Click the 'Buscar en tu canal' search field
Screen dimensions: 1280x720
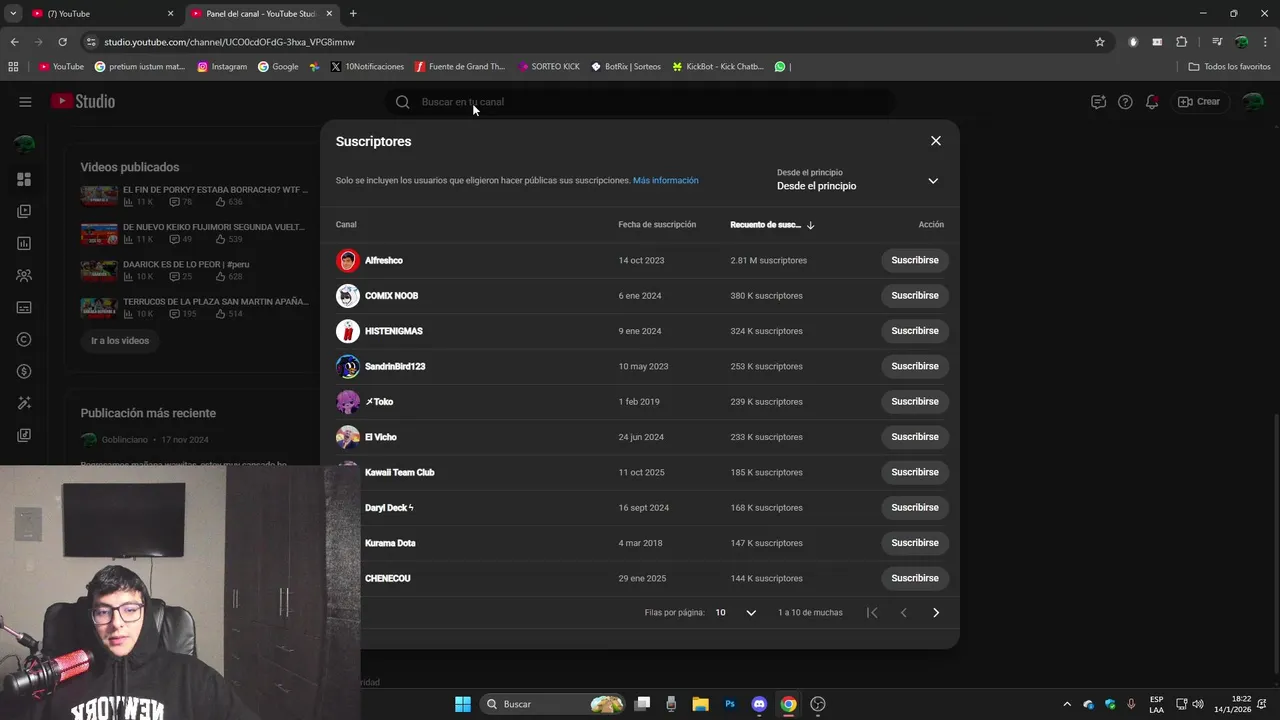pyautogui.click(x=640, y=102)
